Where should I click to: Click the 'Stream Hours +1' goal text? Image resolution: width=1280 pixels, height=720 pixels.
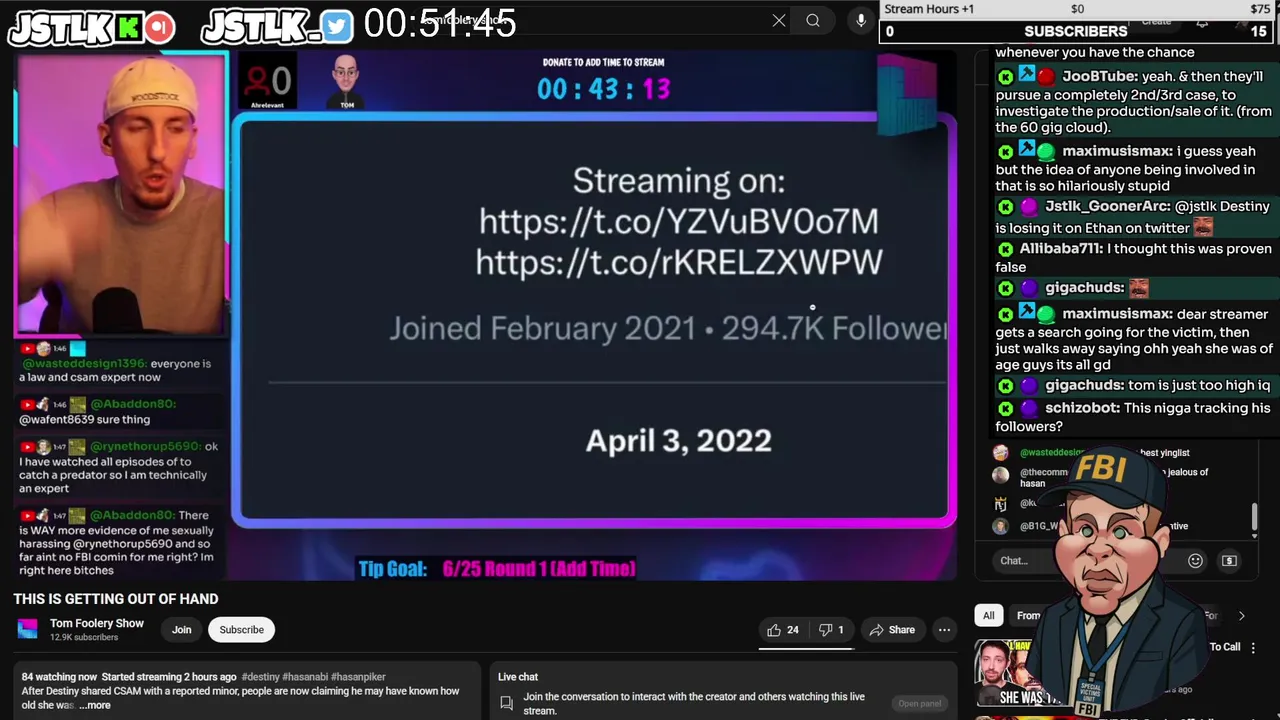click(x=929, y=9)
